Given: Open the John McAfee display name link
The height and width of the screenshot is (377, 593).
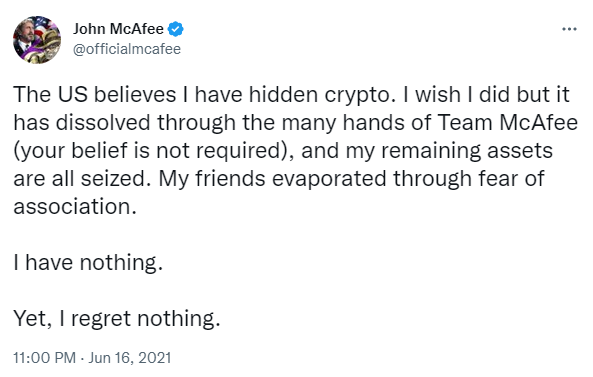Looking at the screenshot, I should (x=118, y=29).
